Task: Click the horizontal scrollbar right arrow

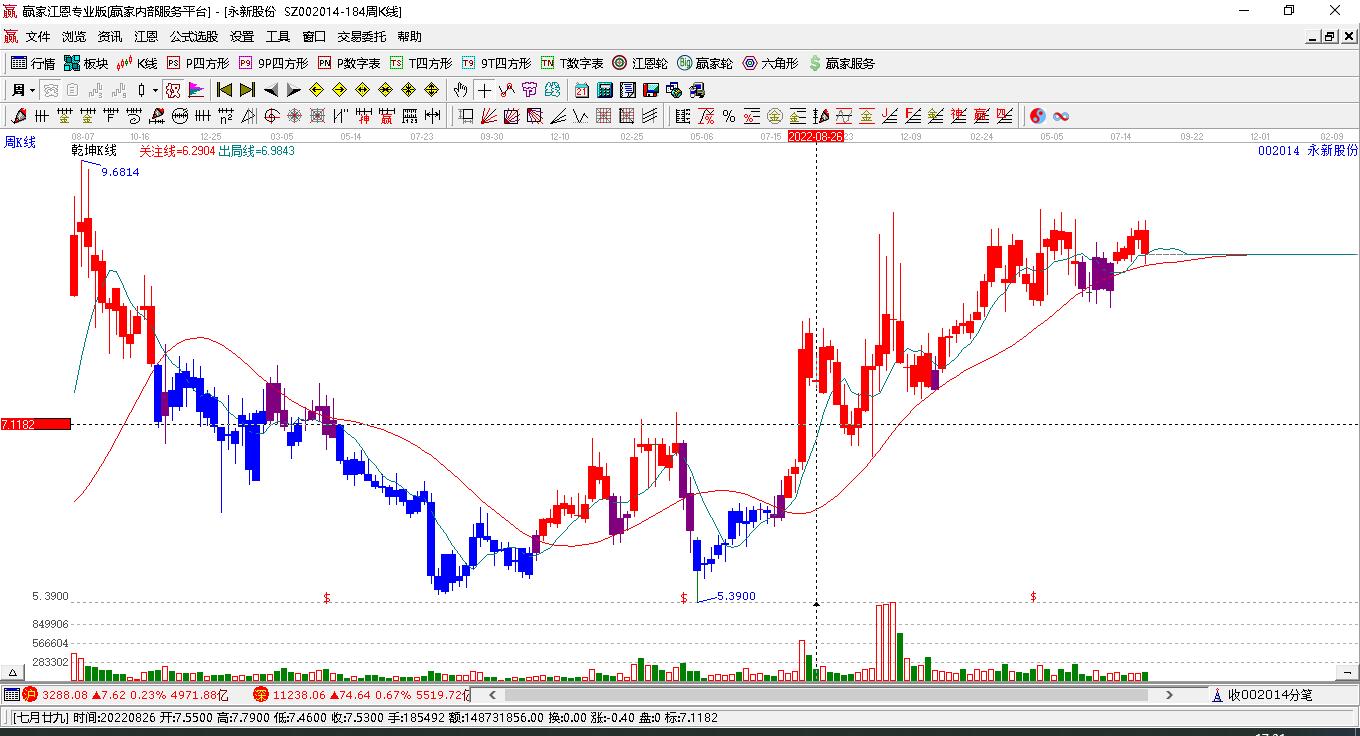Action: (1169, 694)
